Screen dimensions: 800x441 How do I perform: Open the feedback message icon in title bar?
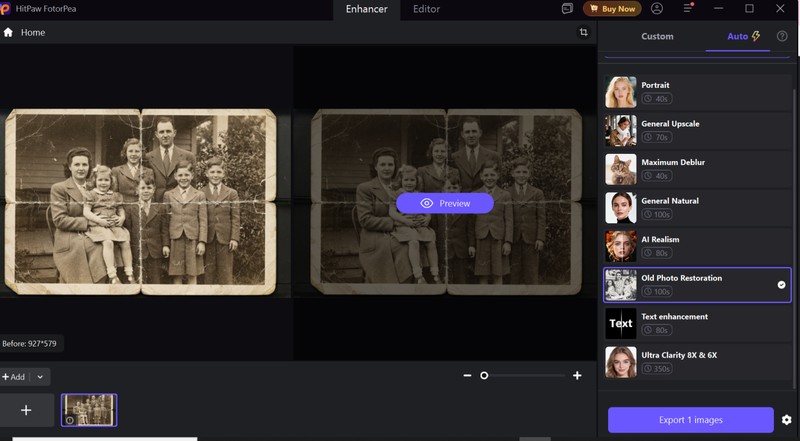coord(567,9)
